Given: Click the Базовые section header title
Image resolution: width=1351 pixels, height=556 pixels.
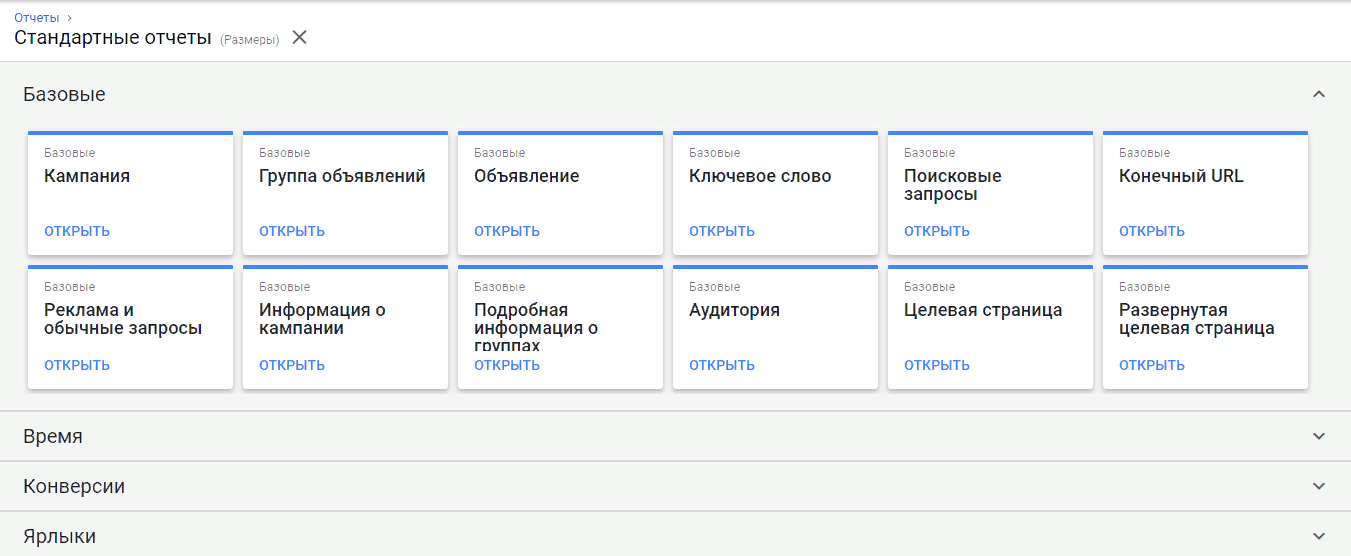Looking at the screenshot, I should (x=64, y=94).
